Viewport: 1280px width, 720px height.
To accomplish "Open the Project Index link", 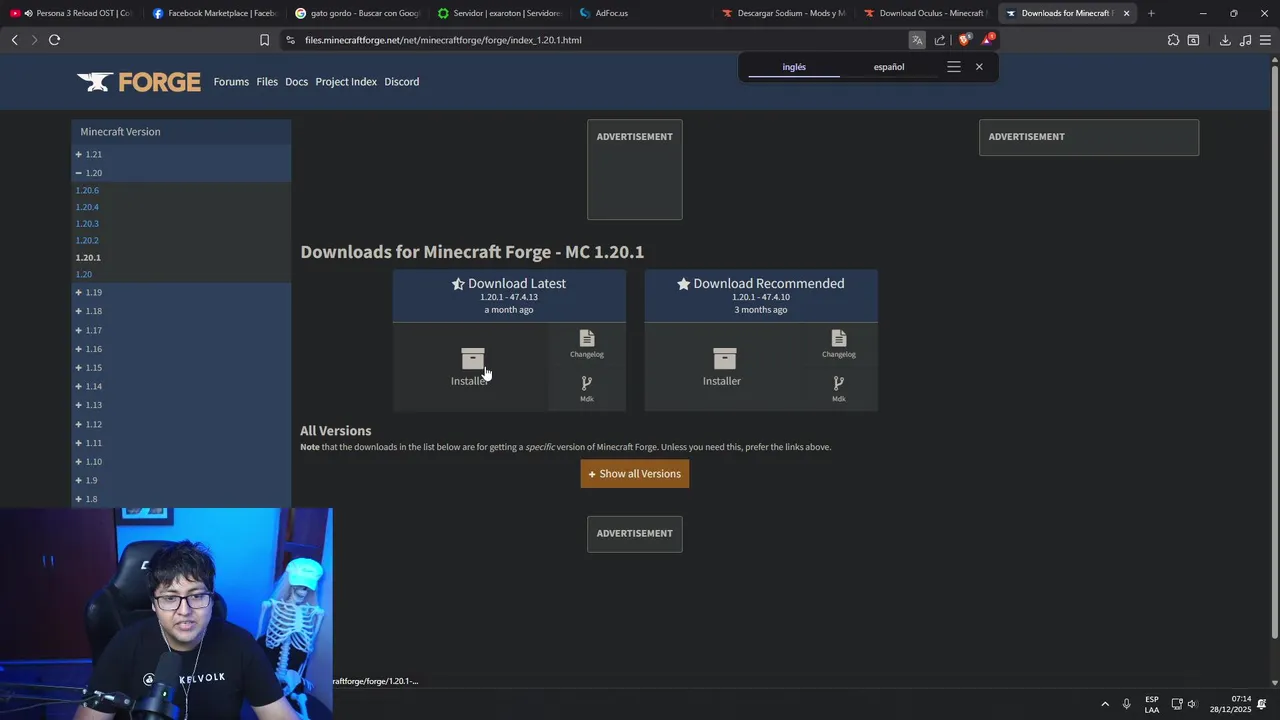I will (x=346, y=82).
